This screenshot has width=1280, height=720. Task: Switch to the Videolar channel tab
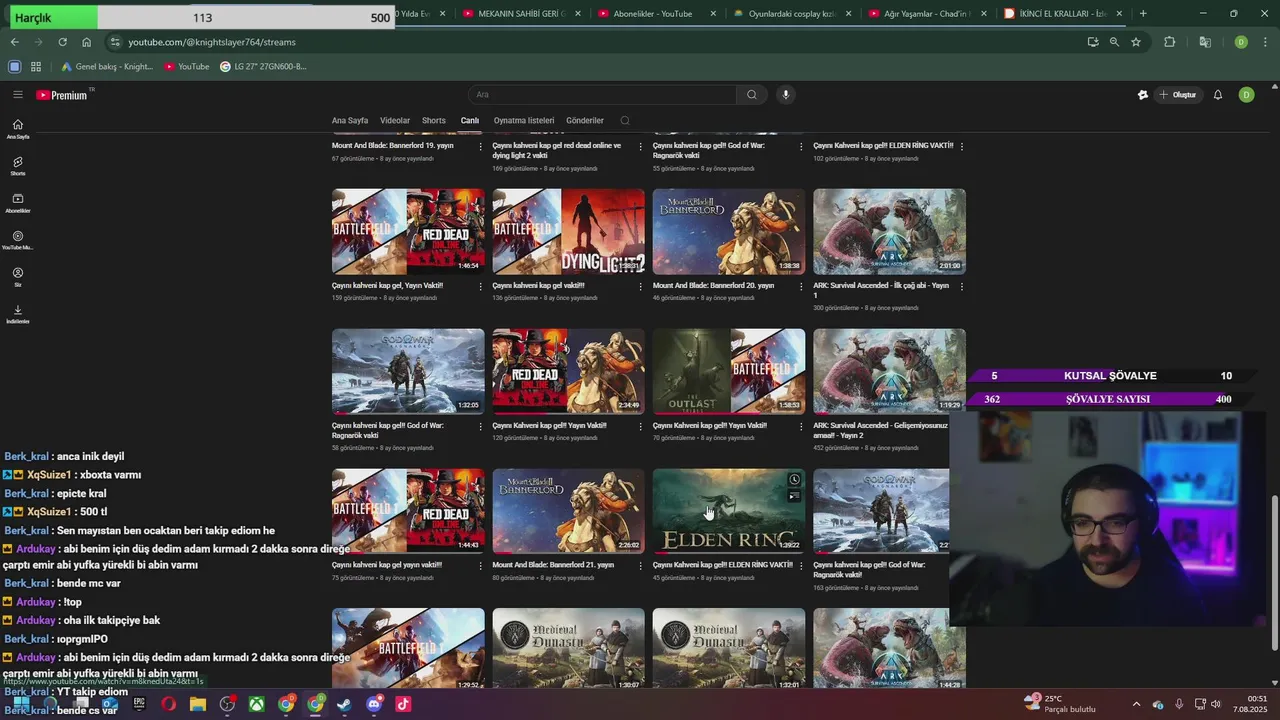(395, 121)
